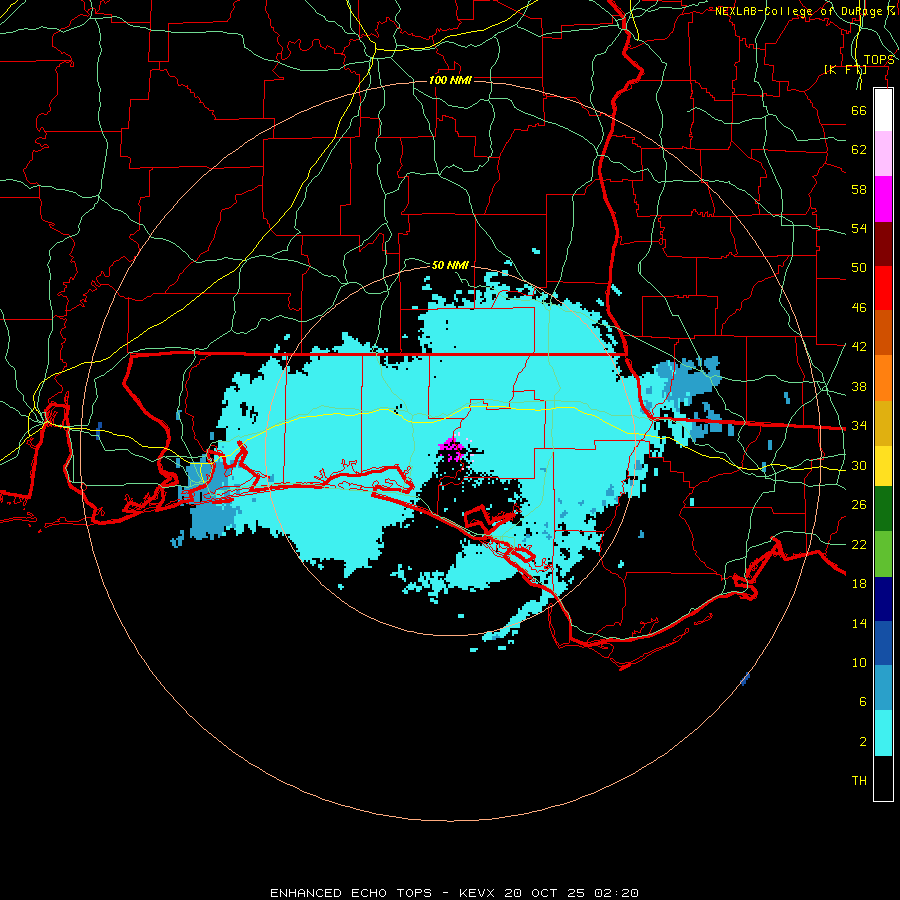The width and height of the screenshot is (900, 900).
Task: Click the 'TOPS' legend heading
Action: (x=879, y=60)
